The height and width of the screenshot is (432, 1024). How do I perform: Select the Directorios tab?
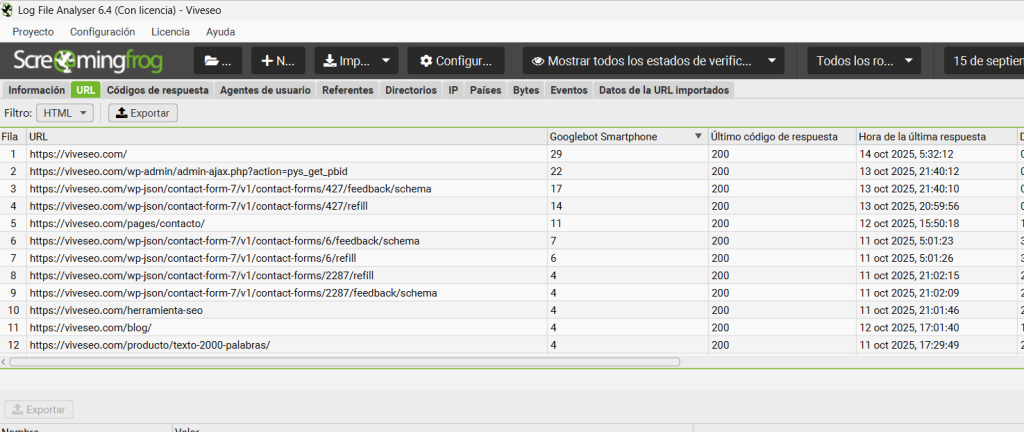pyautogui.click(x=410, y=90)
